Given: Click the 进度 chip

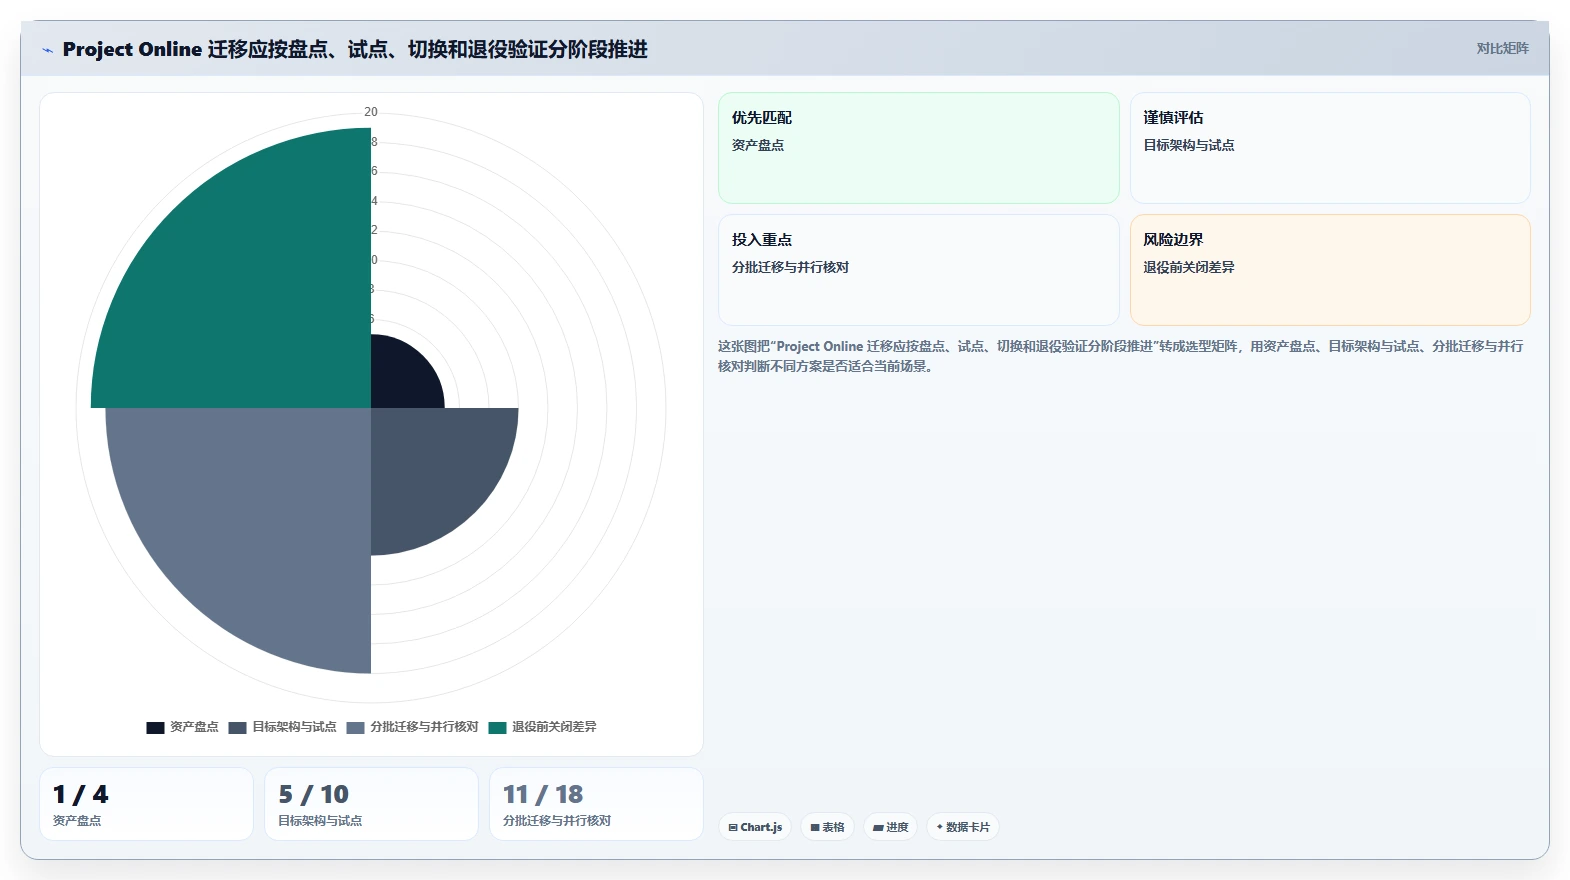Looking at the screenshot, I should point(890,827).
